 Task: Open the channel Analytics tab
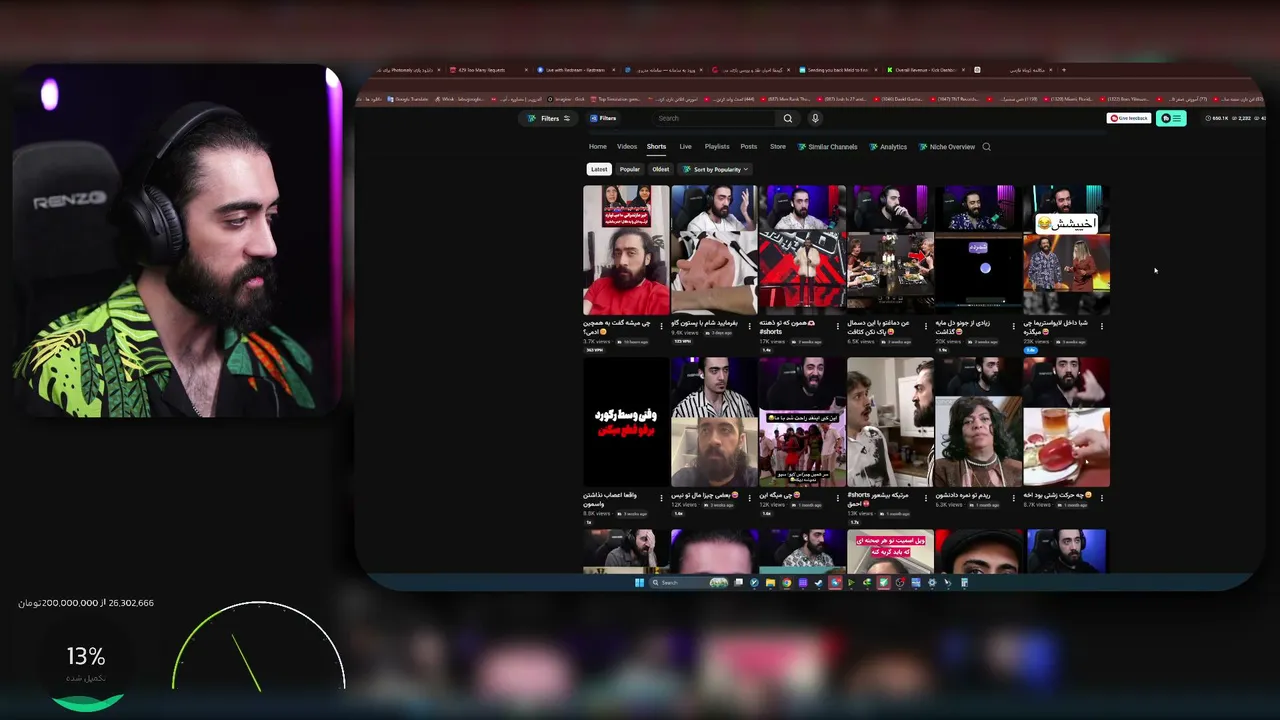(888, 147)
